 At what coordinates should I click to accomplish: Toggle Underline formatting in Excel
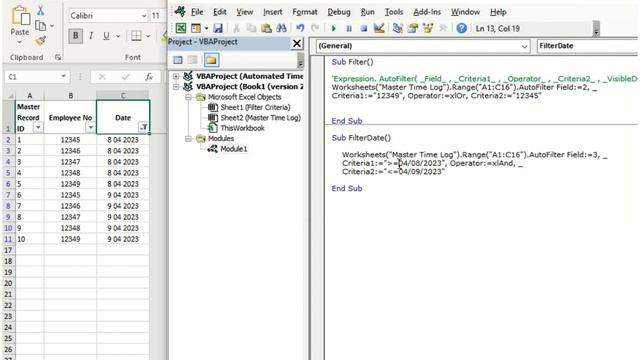[x=106, y=36]
